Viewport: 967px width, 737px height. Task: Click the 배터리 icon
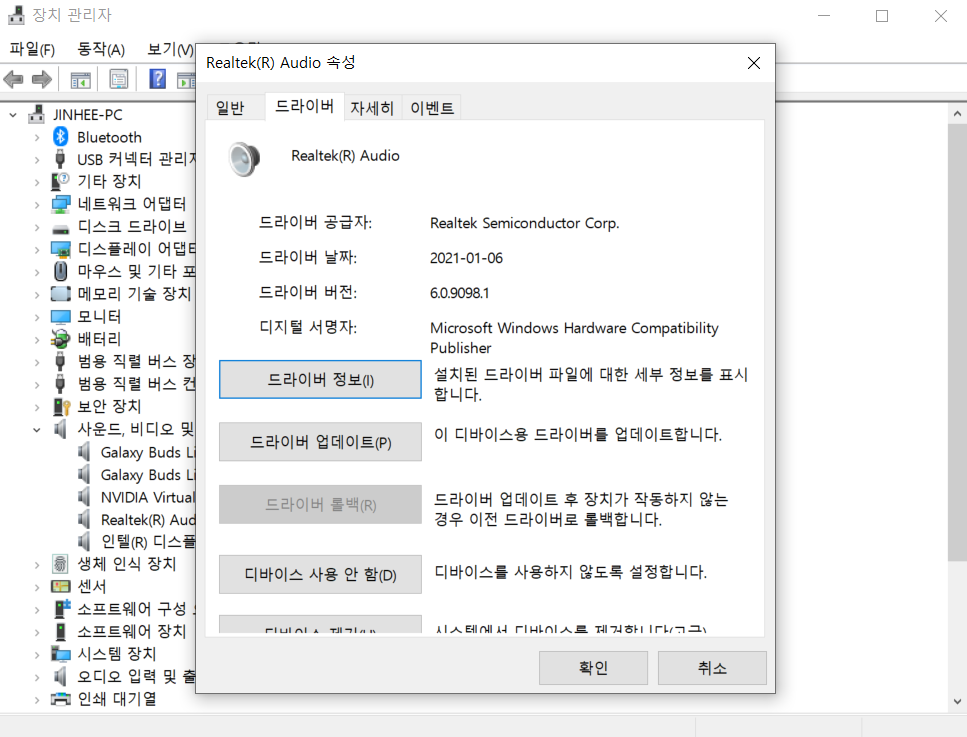click(60, 339)
